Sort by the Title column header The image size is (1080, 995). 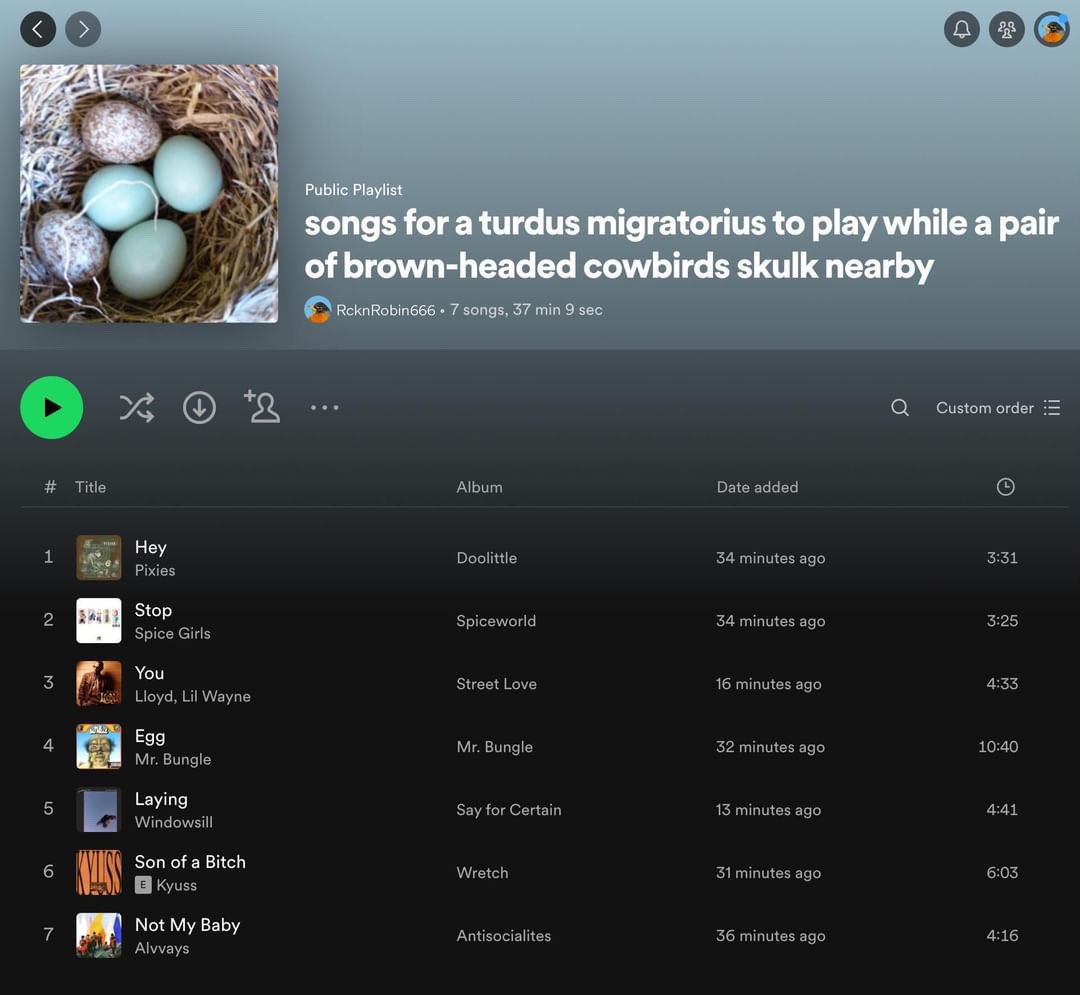pos(90,487)
